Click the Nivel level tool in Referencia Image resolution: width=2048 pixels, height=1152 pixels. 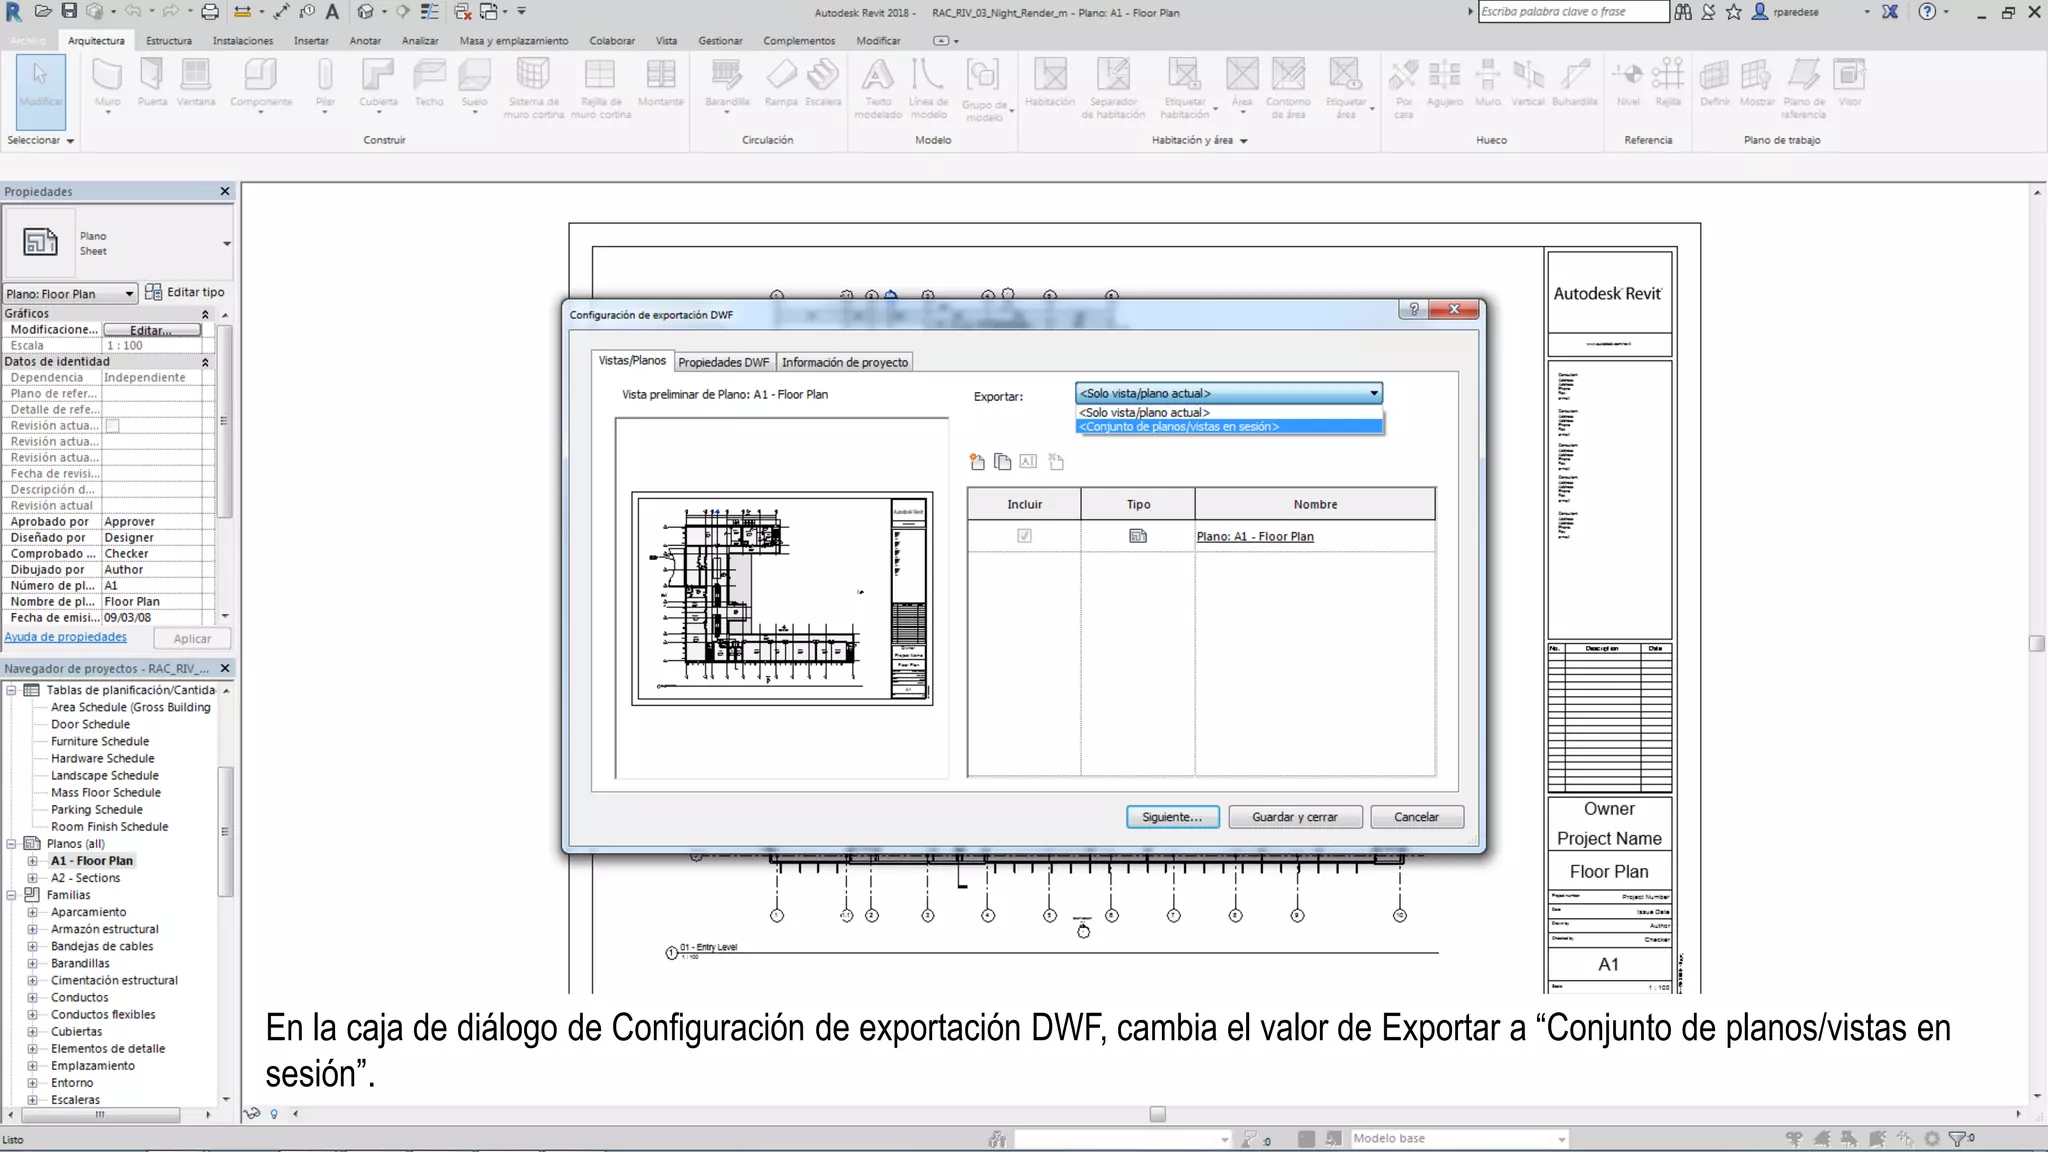click(1628, 84)
